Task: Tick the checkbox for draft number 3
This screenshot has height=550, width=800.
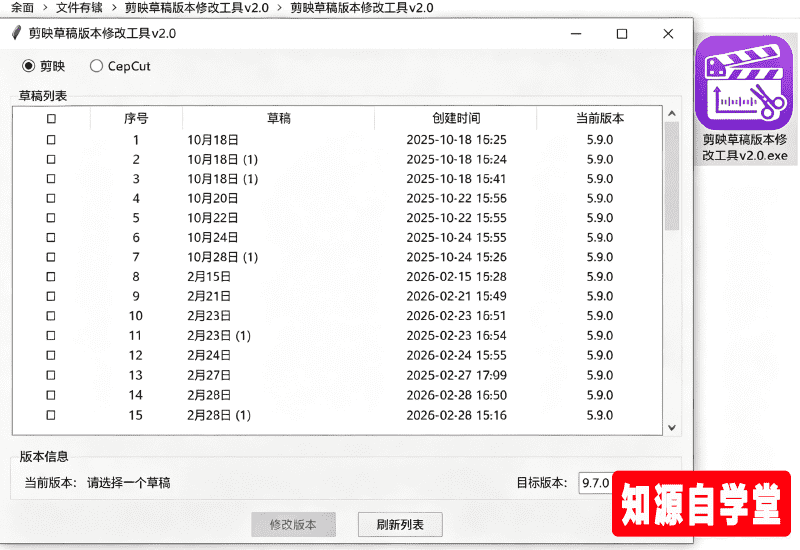Action: pos(51,179)
